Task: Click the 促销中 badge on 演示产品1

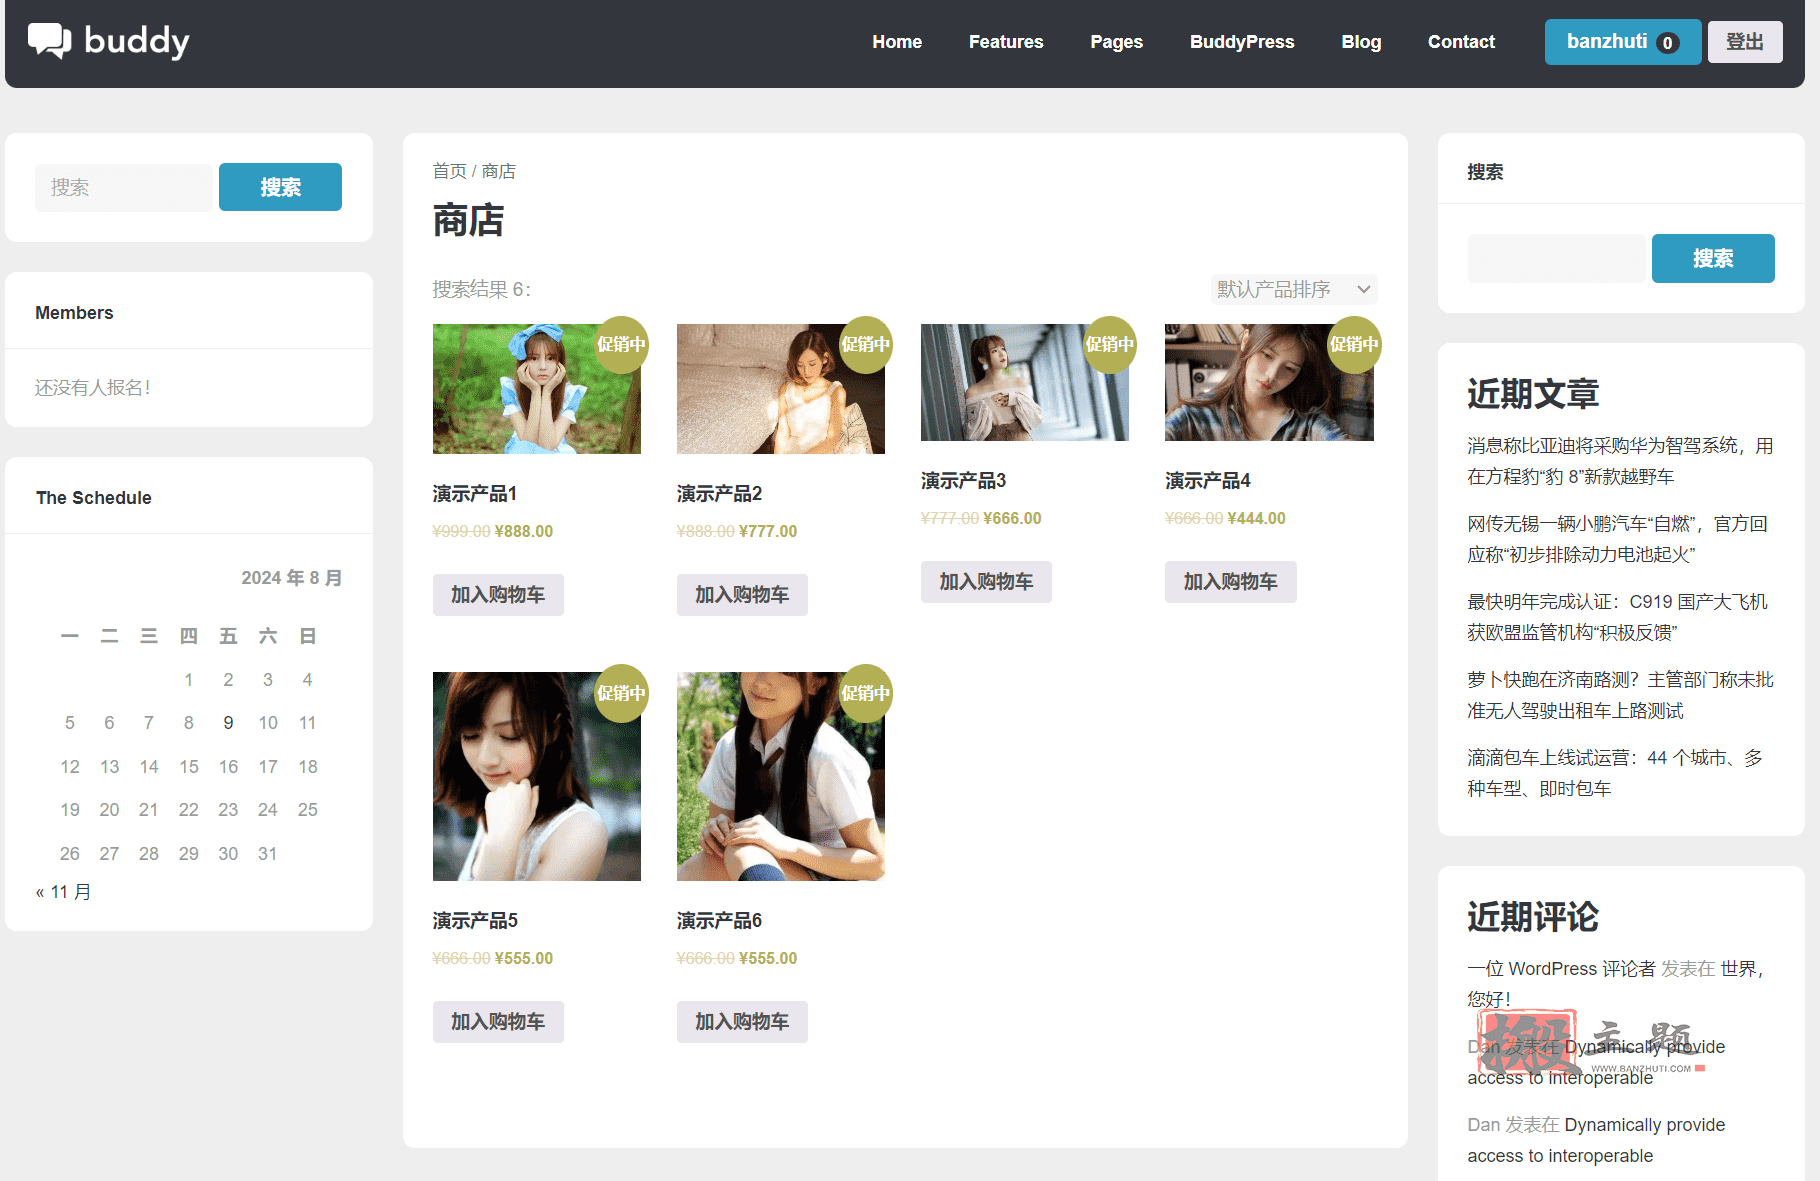Action: click(621, 344)
